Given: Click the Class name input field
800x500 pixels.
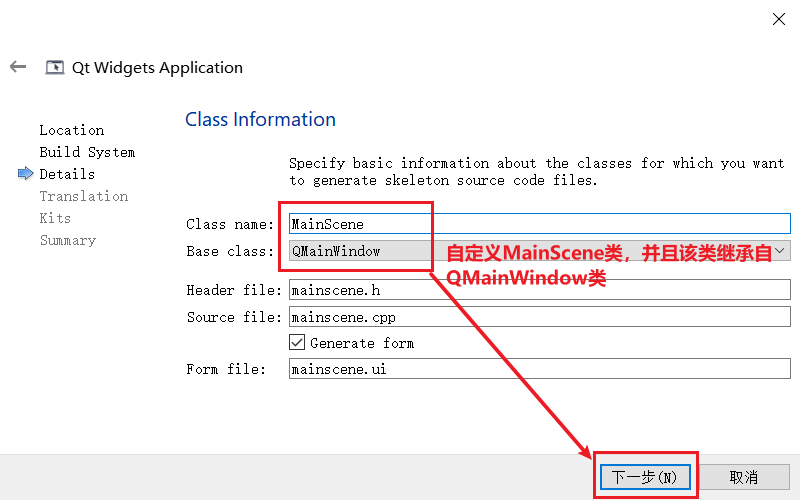Looking at the screenshot, I should point(539,224).
